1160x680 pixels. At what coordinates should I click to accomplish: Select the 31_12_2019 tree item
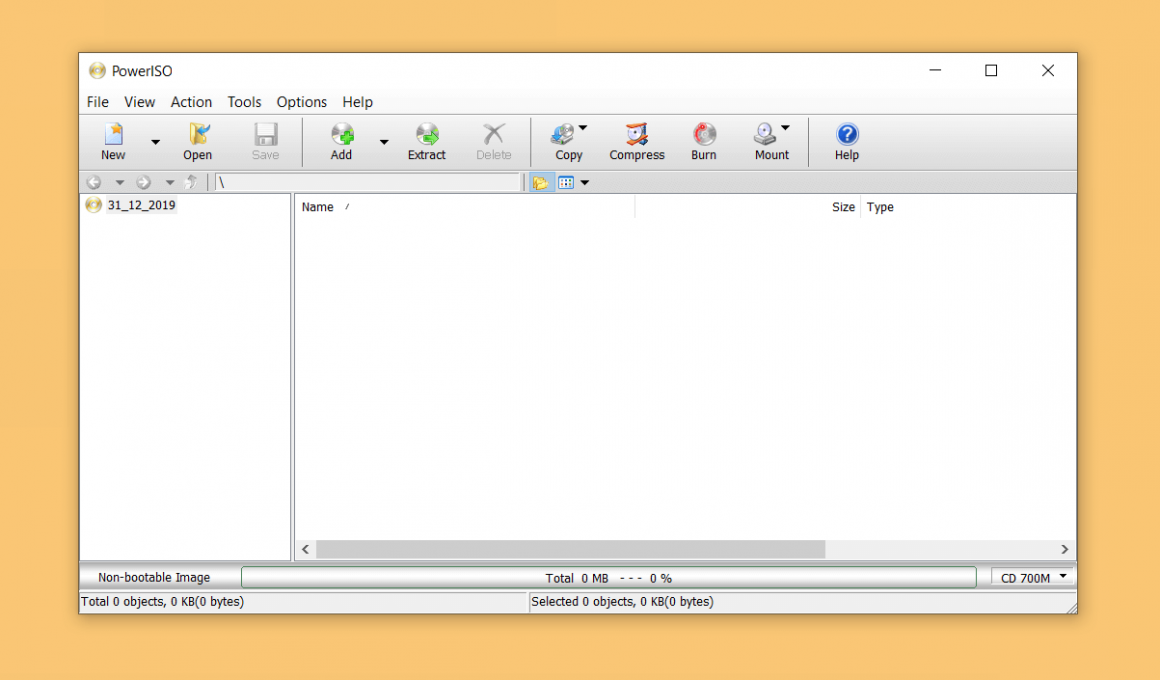pos(141,205)
